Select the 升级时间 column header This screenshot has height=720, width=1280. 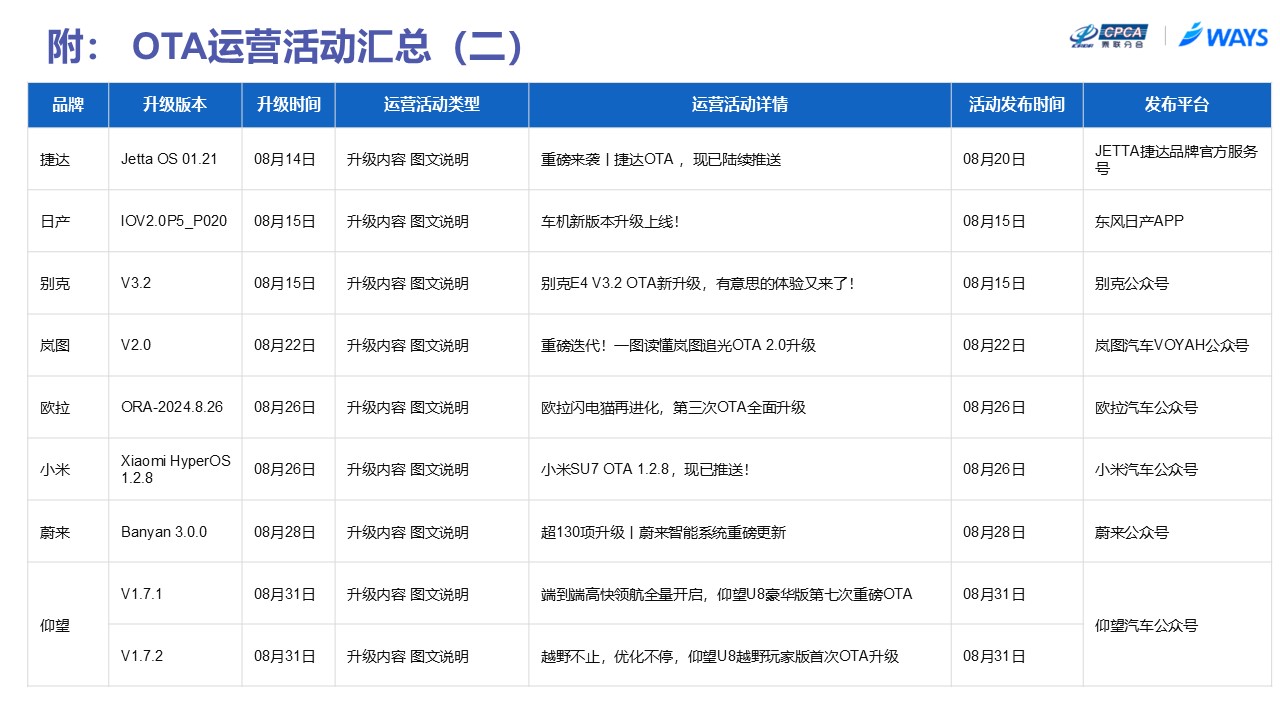click(289, 104)
